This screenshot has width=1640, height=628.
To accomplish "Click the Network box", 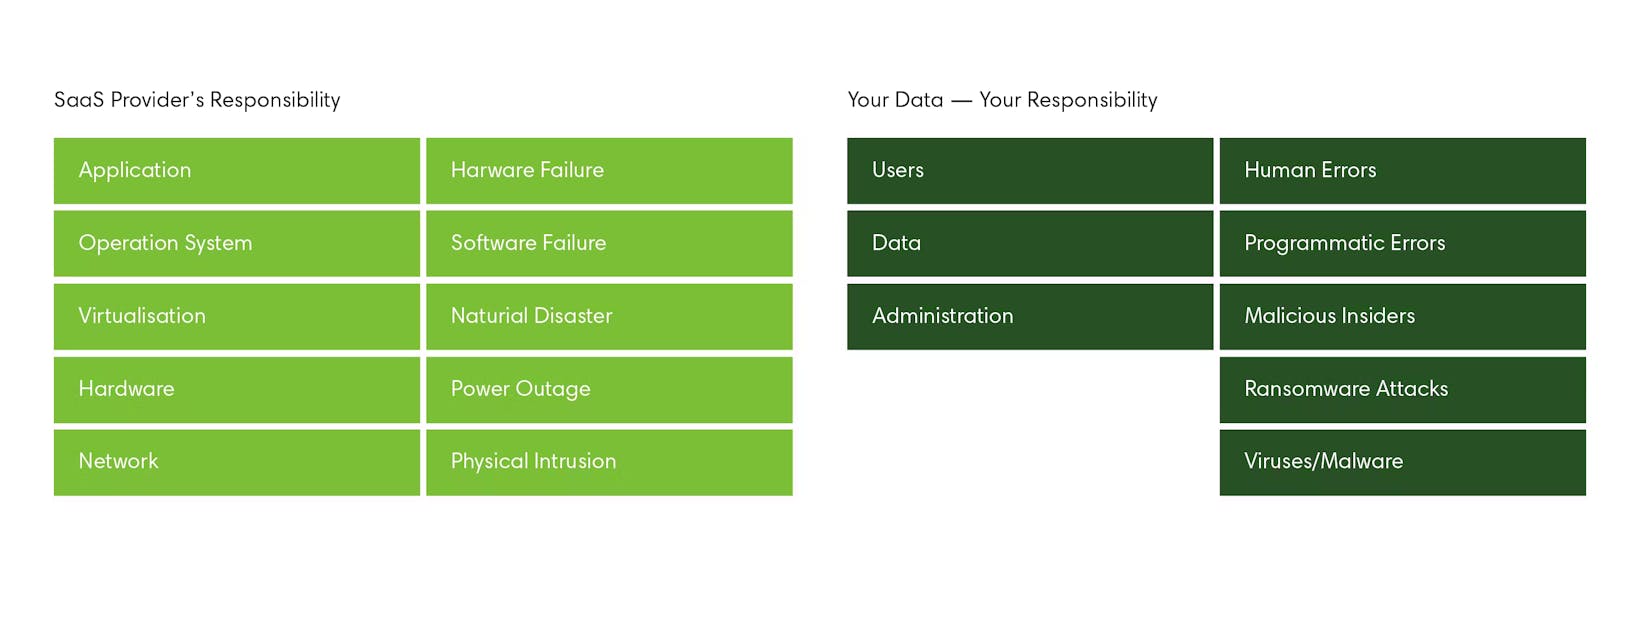I will [237, 462].
